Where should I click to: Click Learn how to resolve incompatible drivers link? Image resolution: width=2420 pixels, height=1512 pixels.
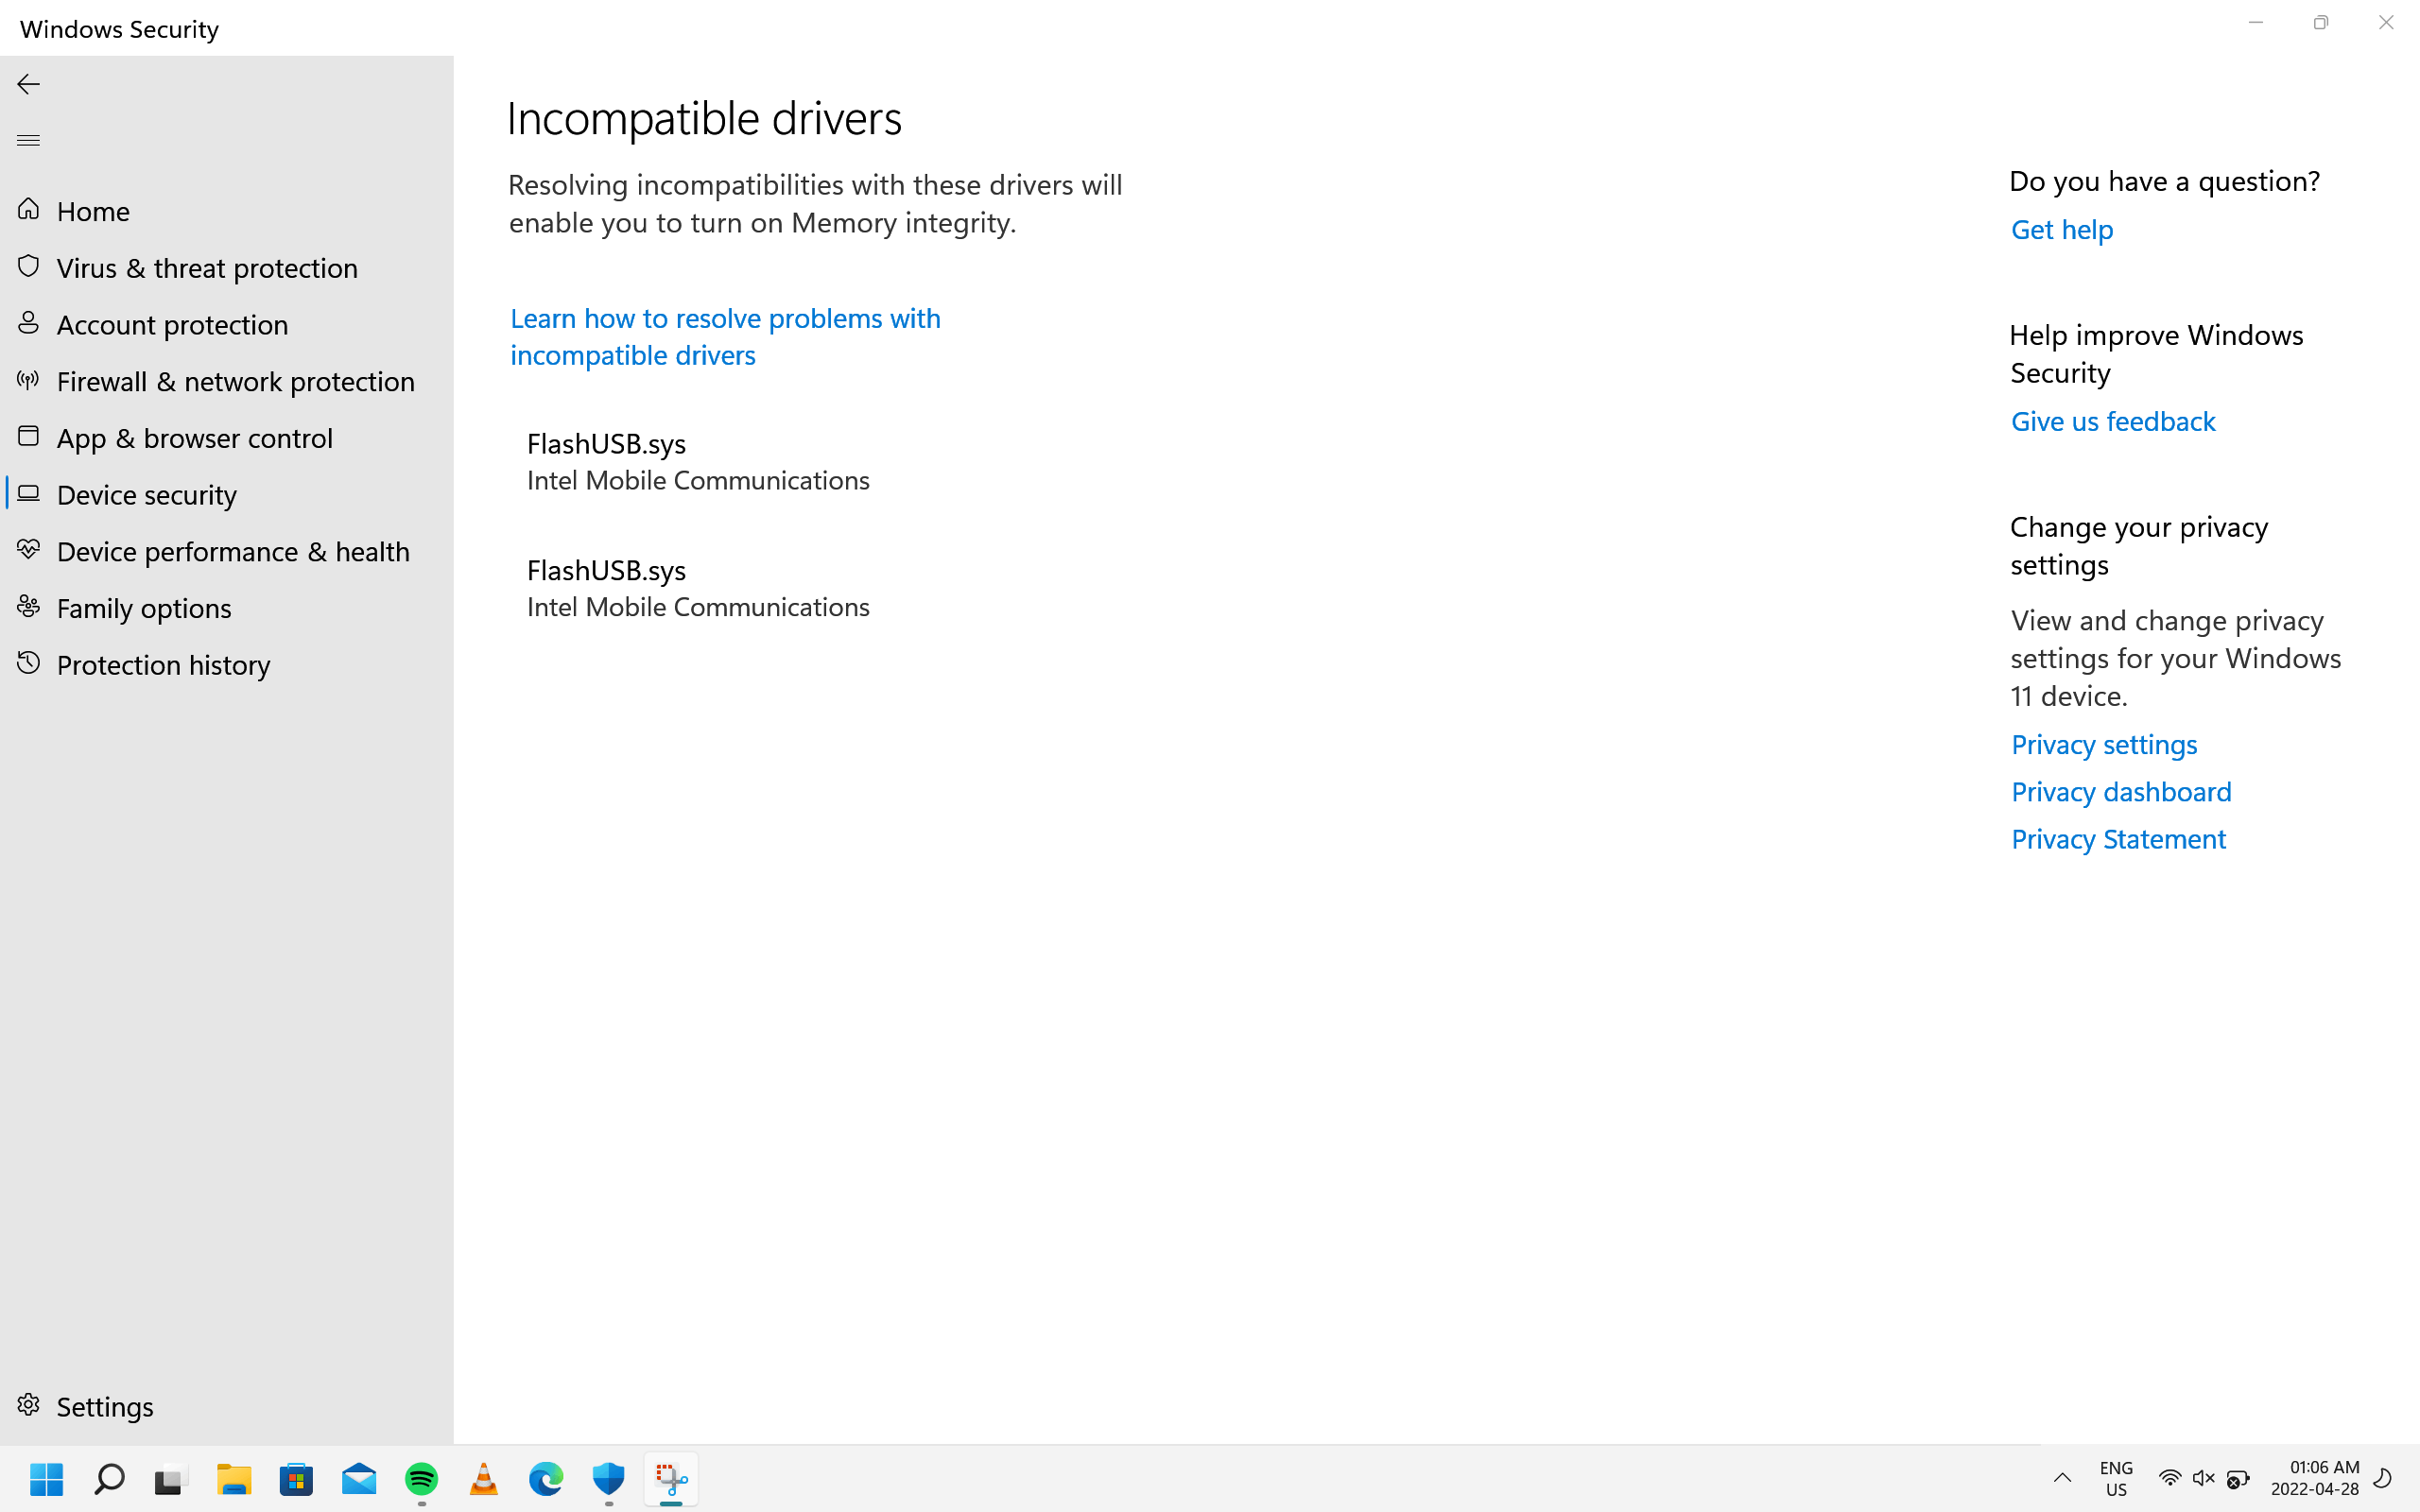click(x=725, y=336)
